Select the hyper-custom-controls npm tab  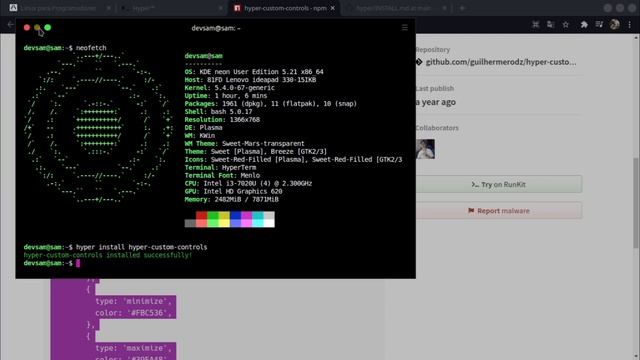coord(285,8)
